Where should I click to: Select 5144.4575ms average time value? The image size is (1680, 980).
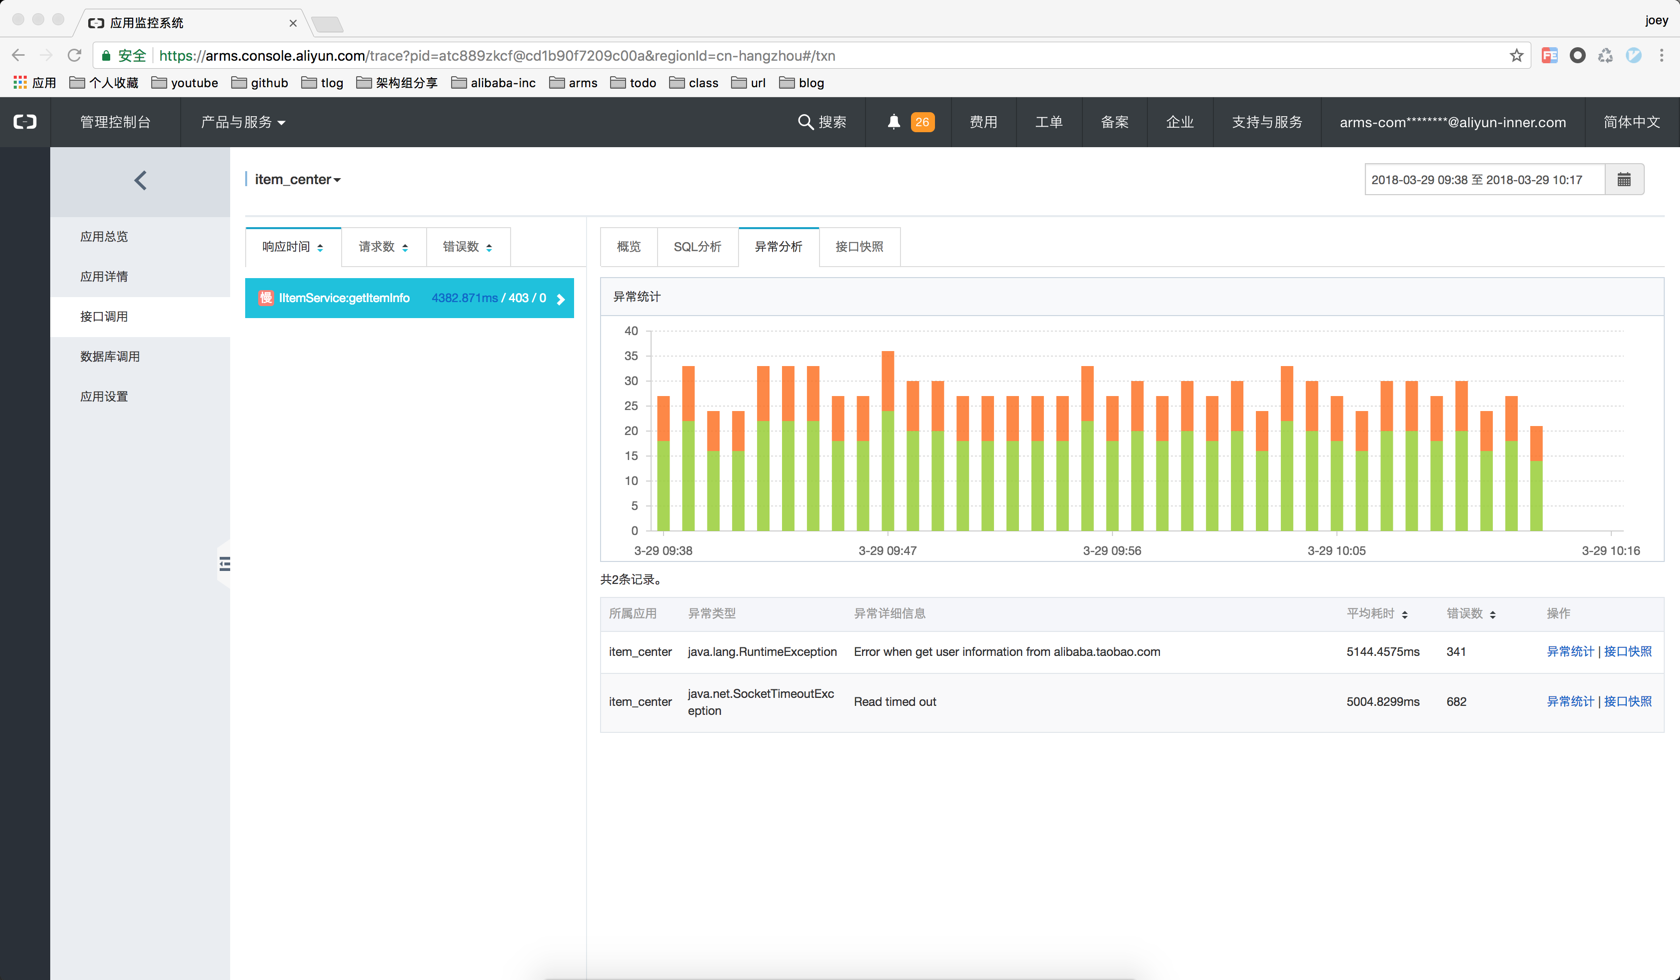[1383, 652]
